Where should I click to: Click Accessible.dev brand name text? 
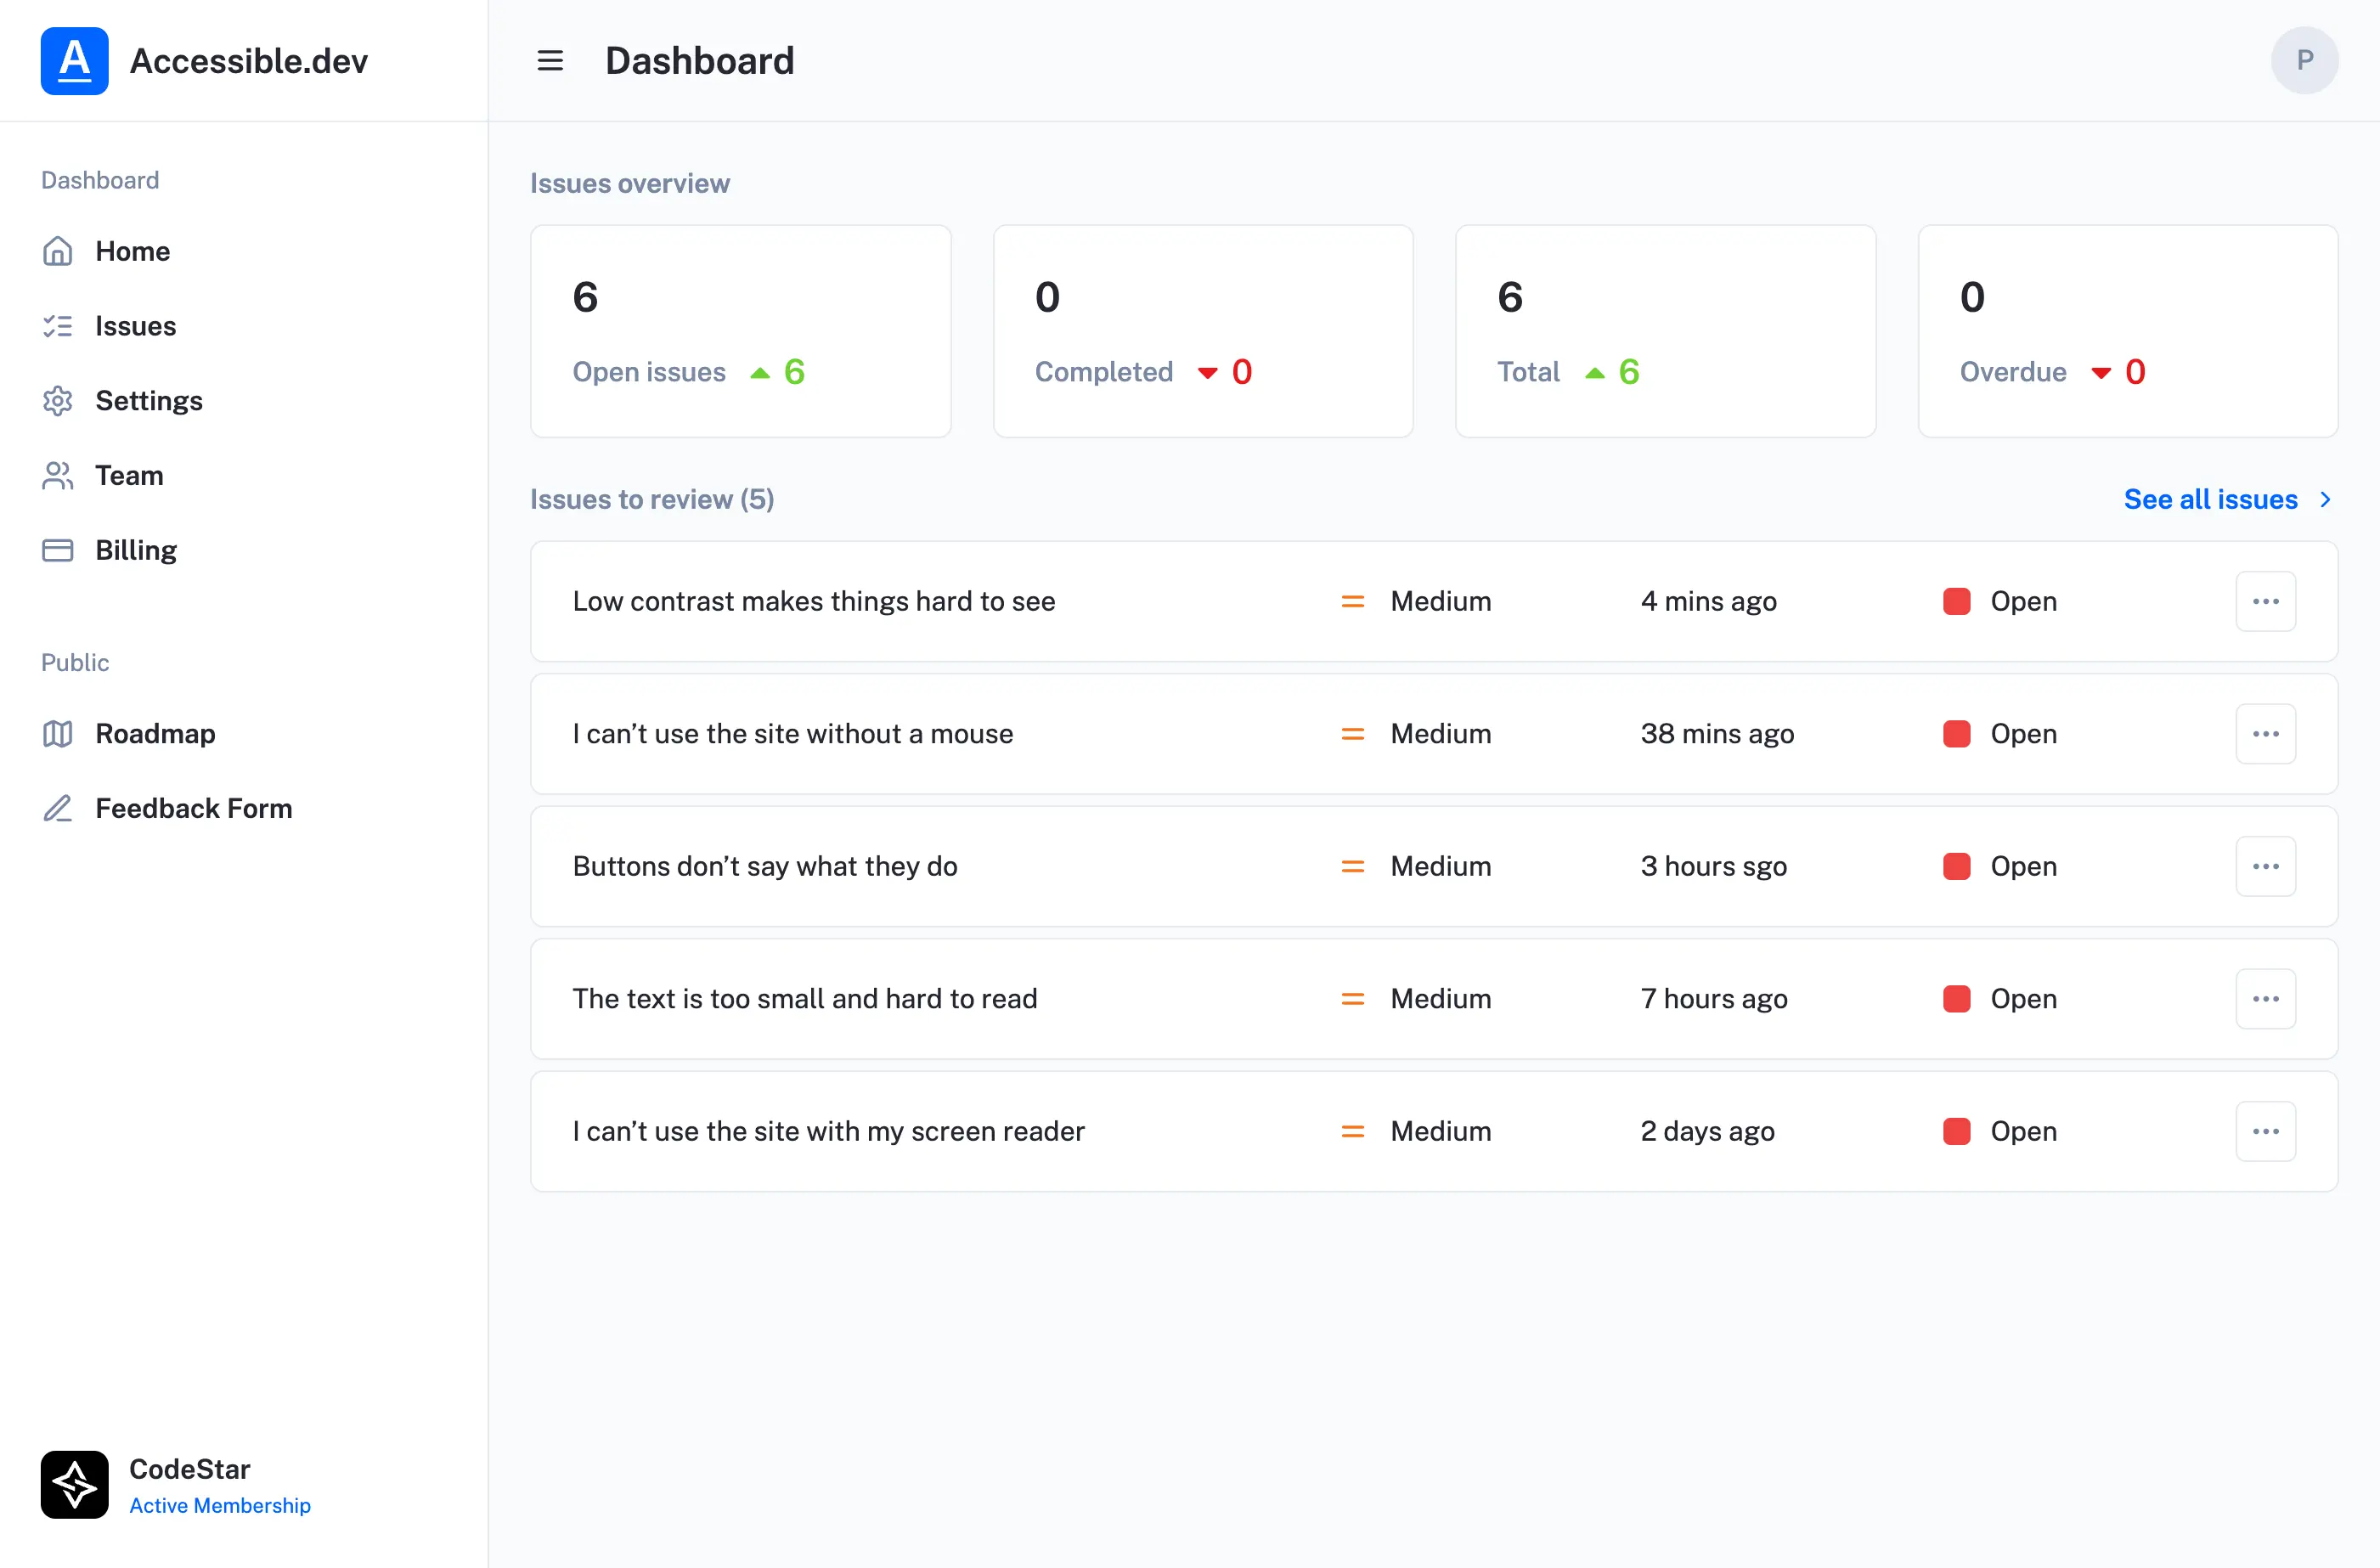249,61
